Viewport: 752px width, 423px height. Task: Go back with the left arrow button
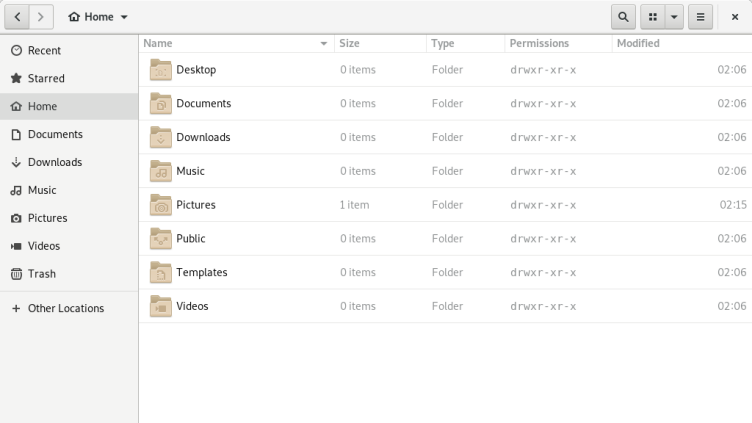click(x=19, y=17)
